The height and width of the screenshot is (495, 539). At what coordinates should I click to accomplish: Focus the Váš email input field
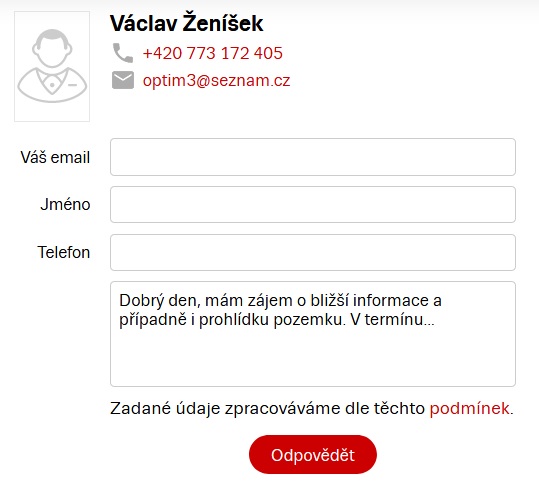click(313, 157)
